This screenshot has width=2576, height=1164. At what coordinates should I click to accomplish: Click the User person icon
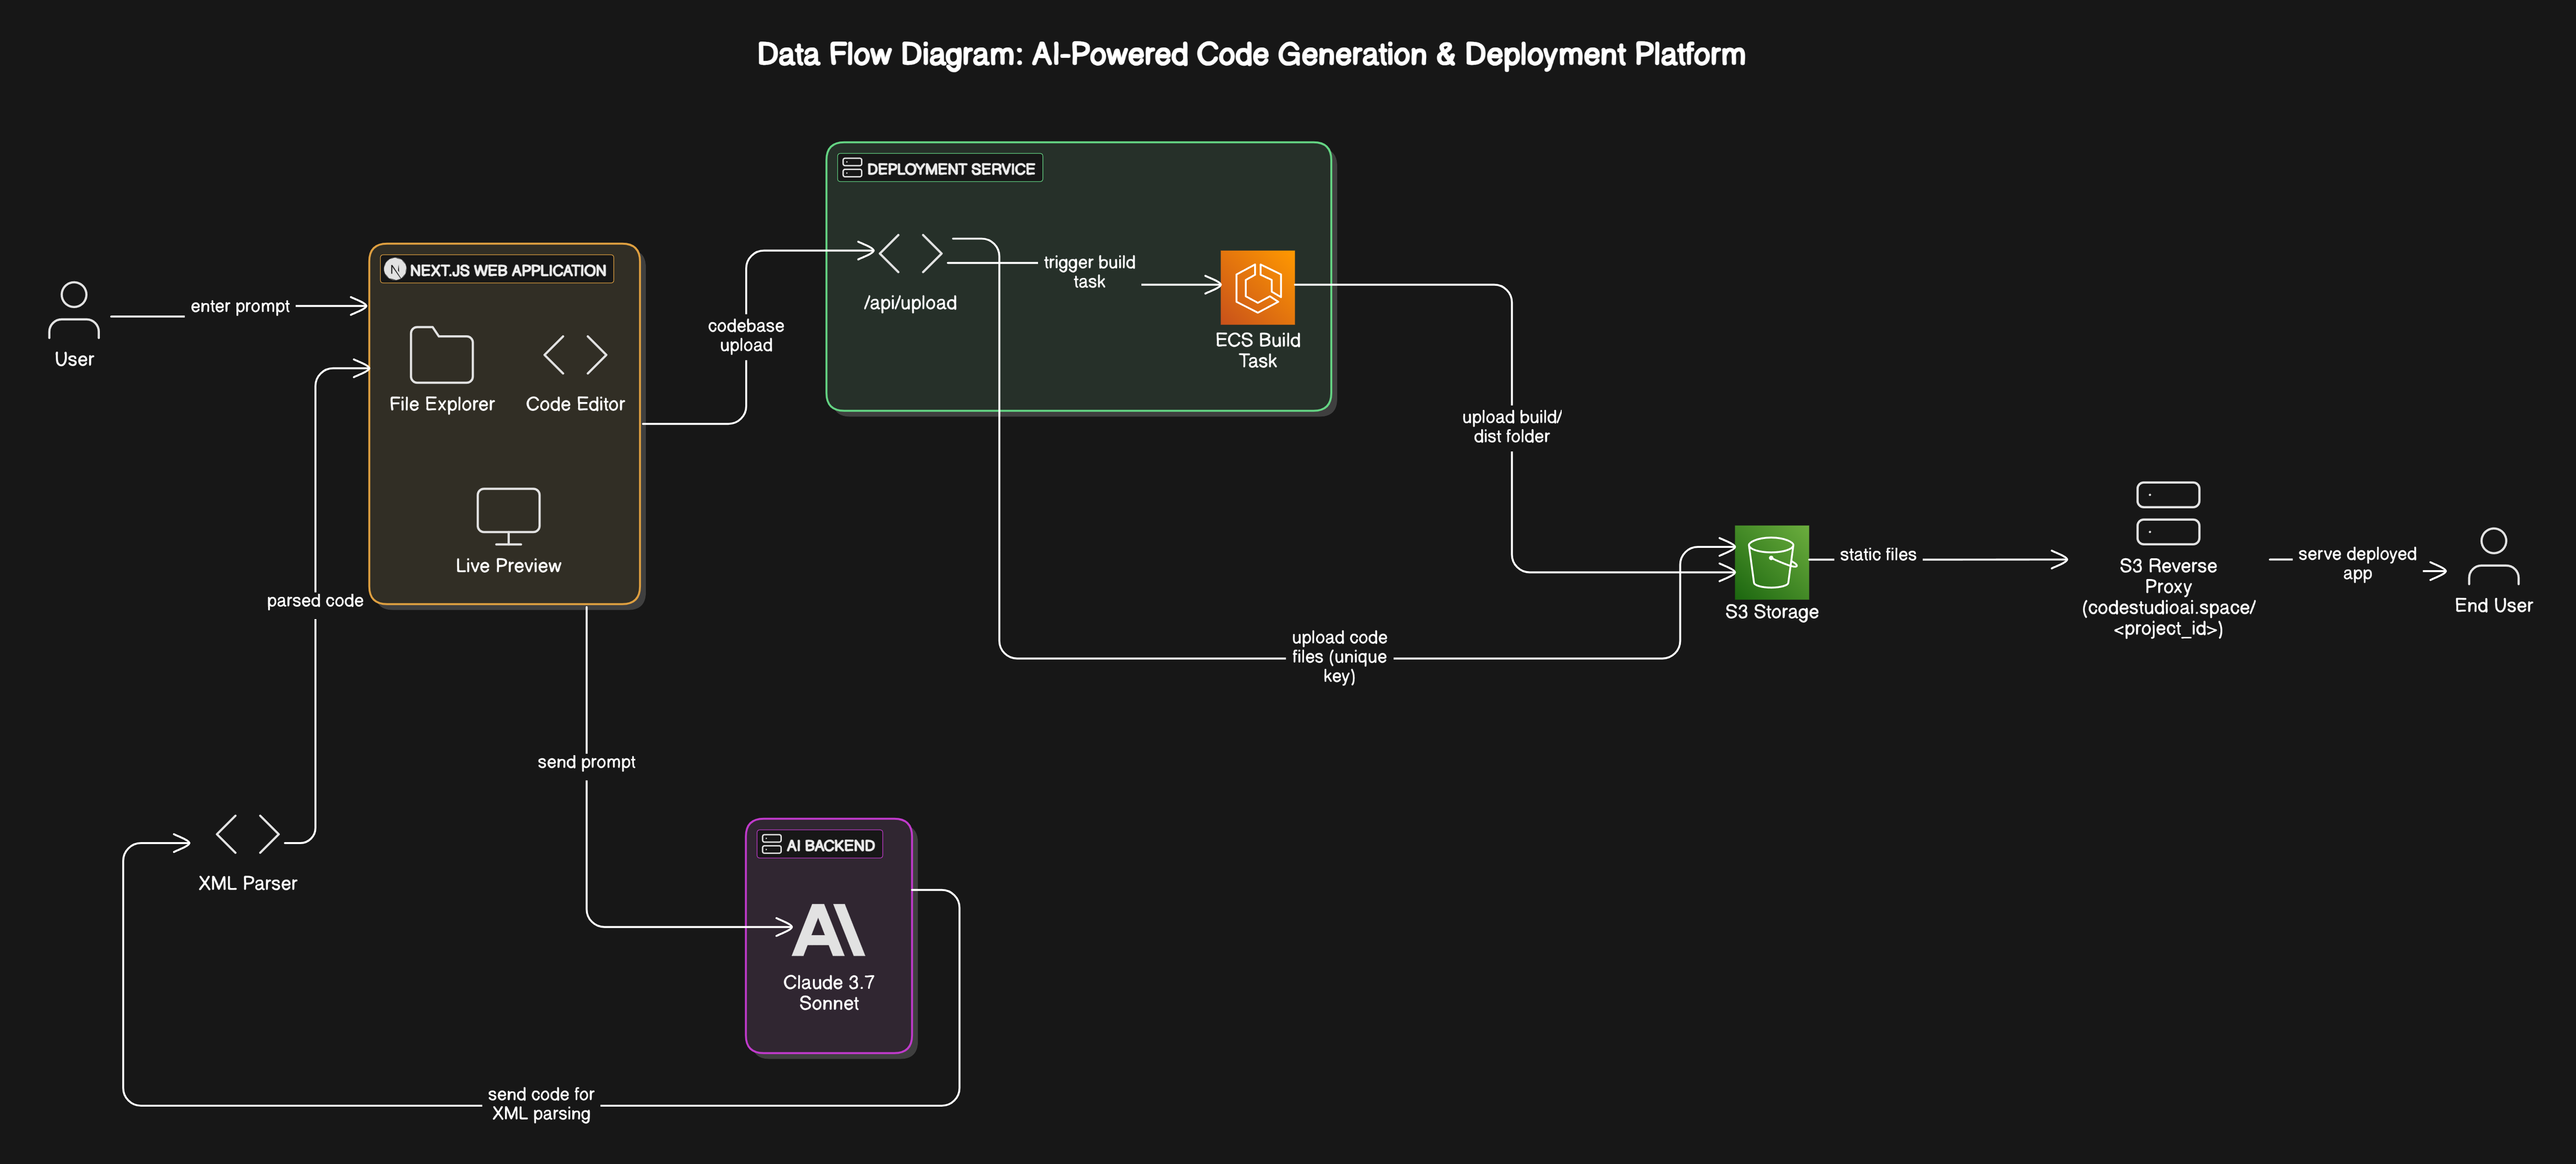[74, 311]
